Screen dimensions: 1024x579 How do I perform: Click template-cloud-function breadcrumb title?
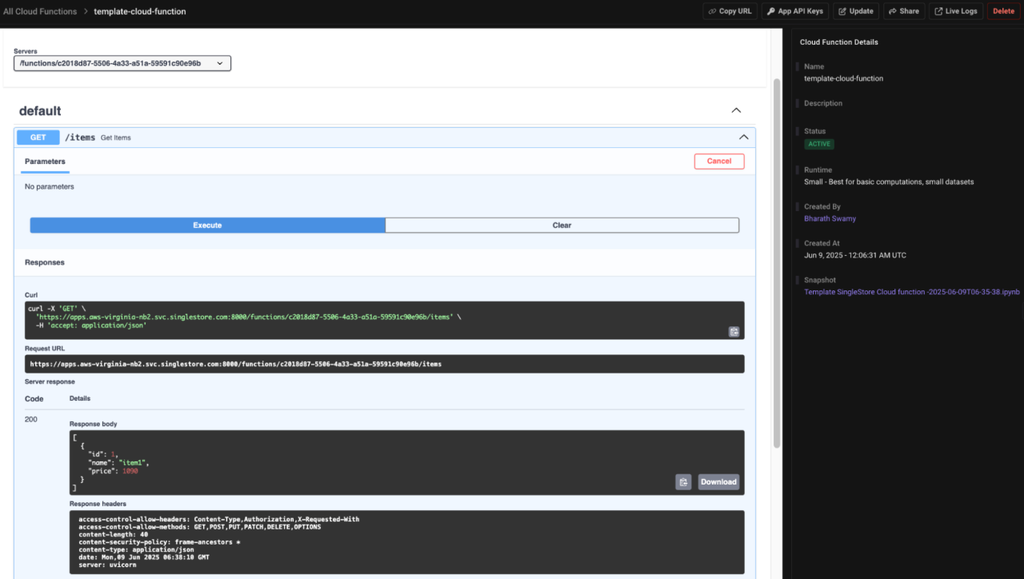(140, 12)
